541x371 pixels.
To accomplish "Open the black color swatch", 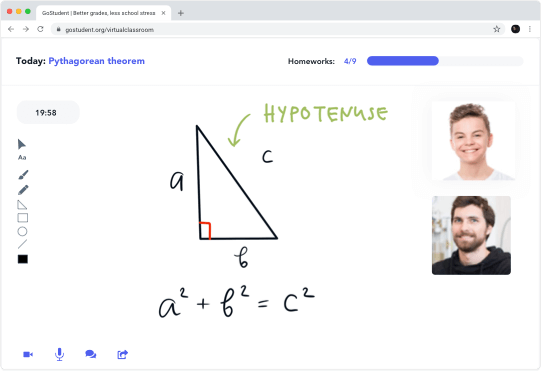I will [23, 259].
